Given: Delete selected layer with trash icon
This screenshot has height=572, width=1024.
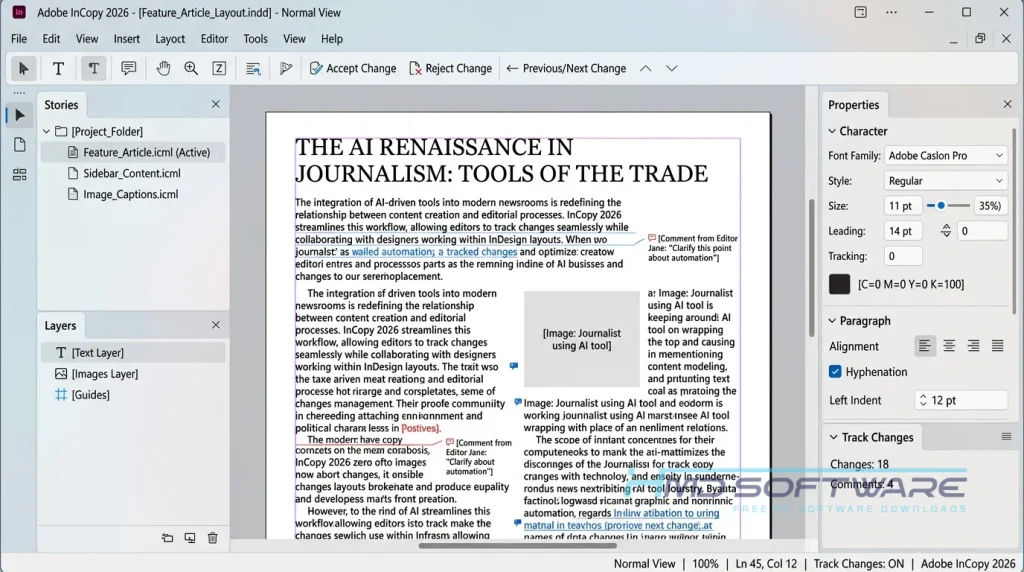Looking at the screenshot, I should [212, 538].
